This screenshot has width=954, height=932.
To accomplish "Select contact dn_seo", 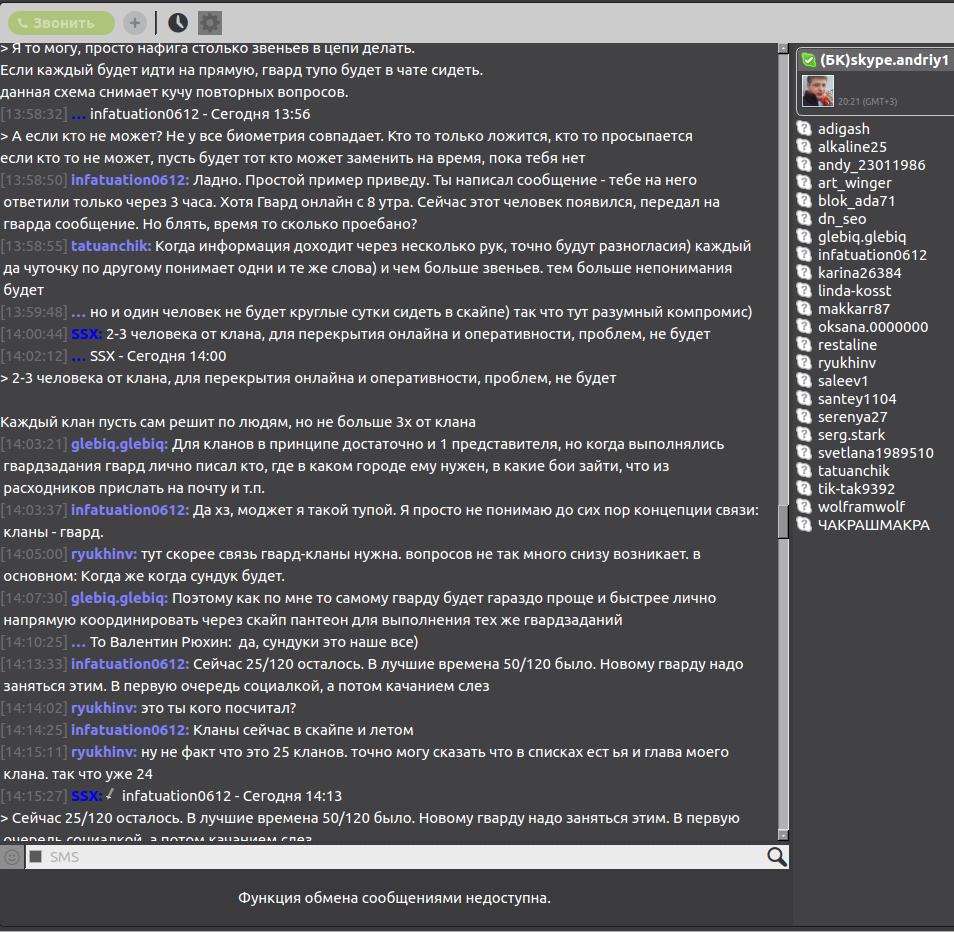I will pos(841,219).
